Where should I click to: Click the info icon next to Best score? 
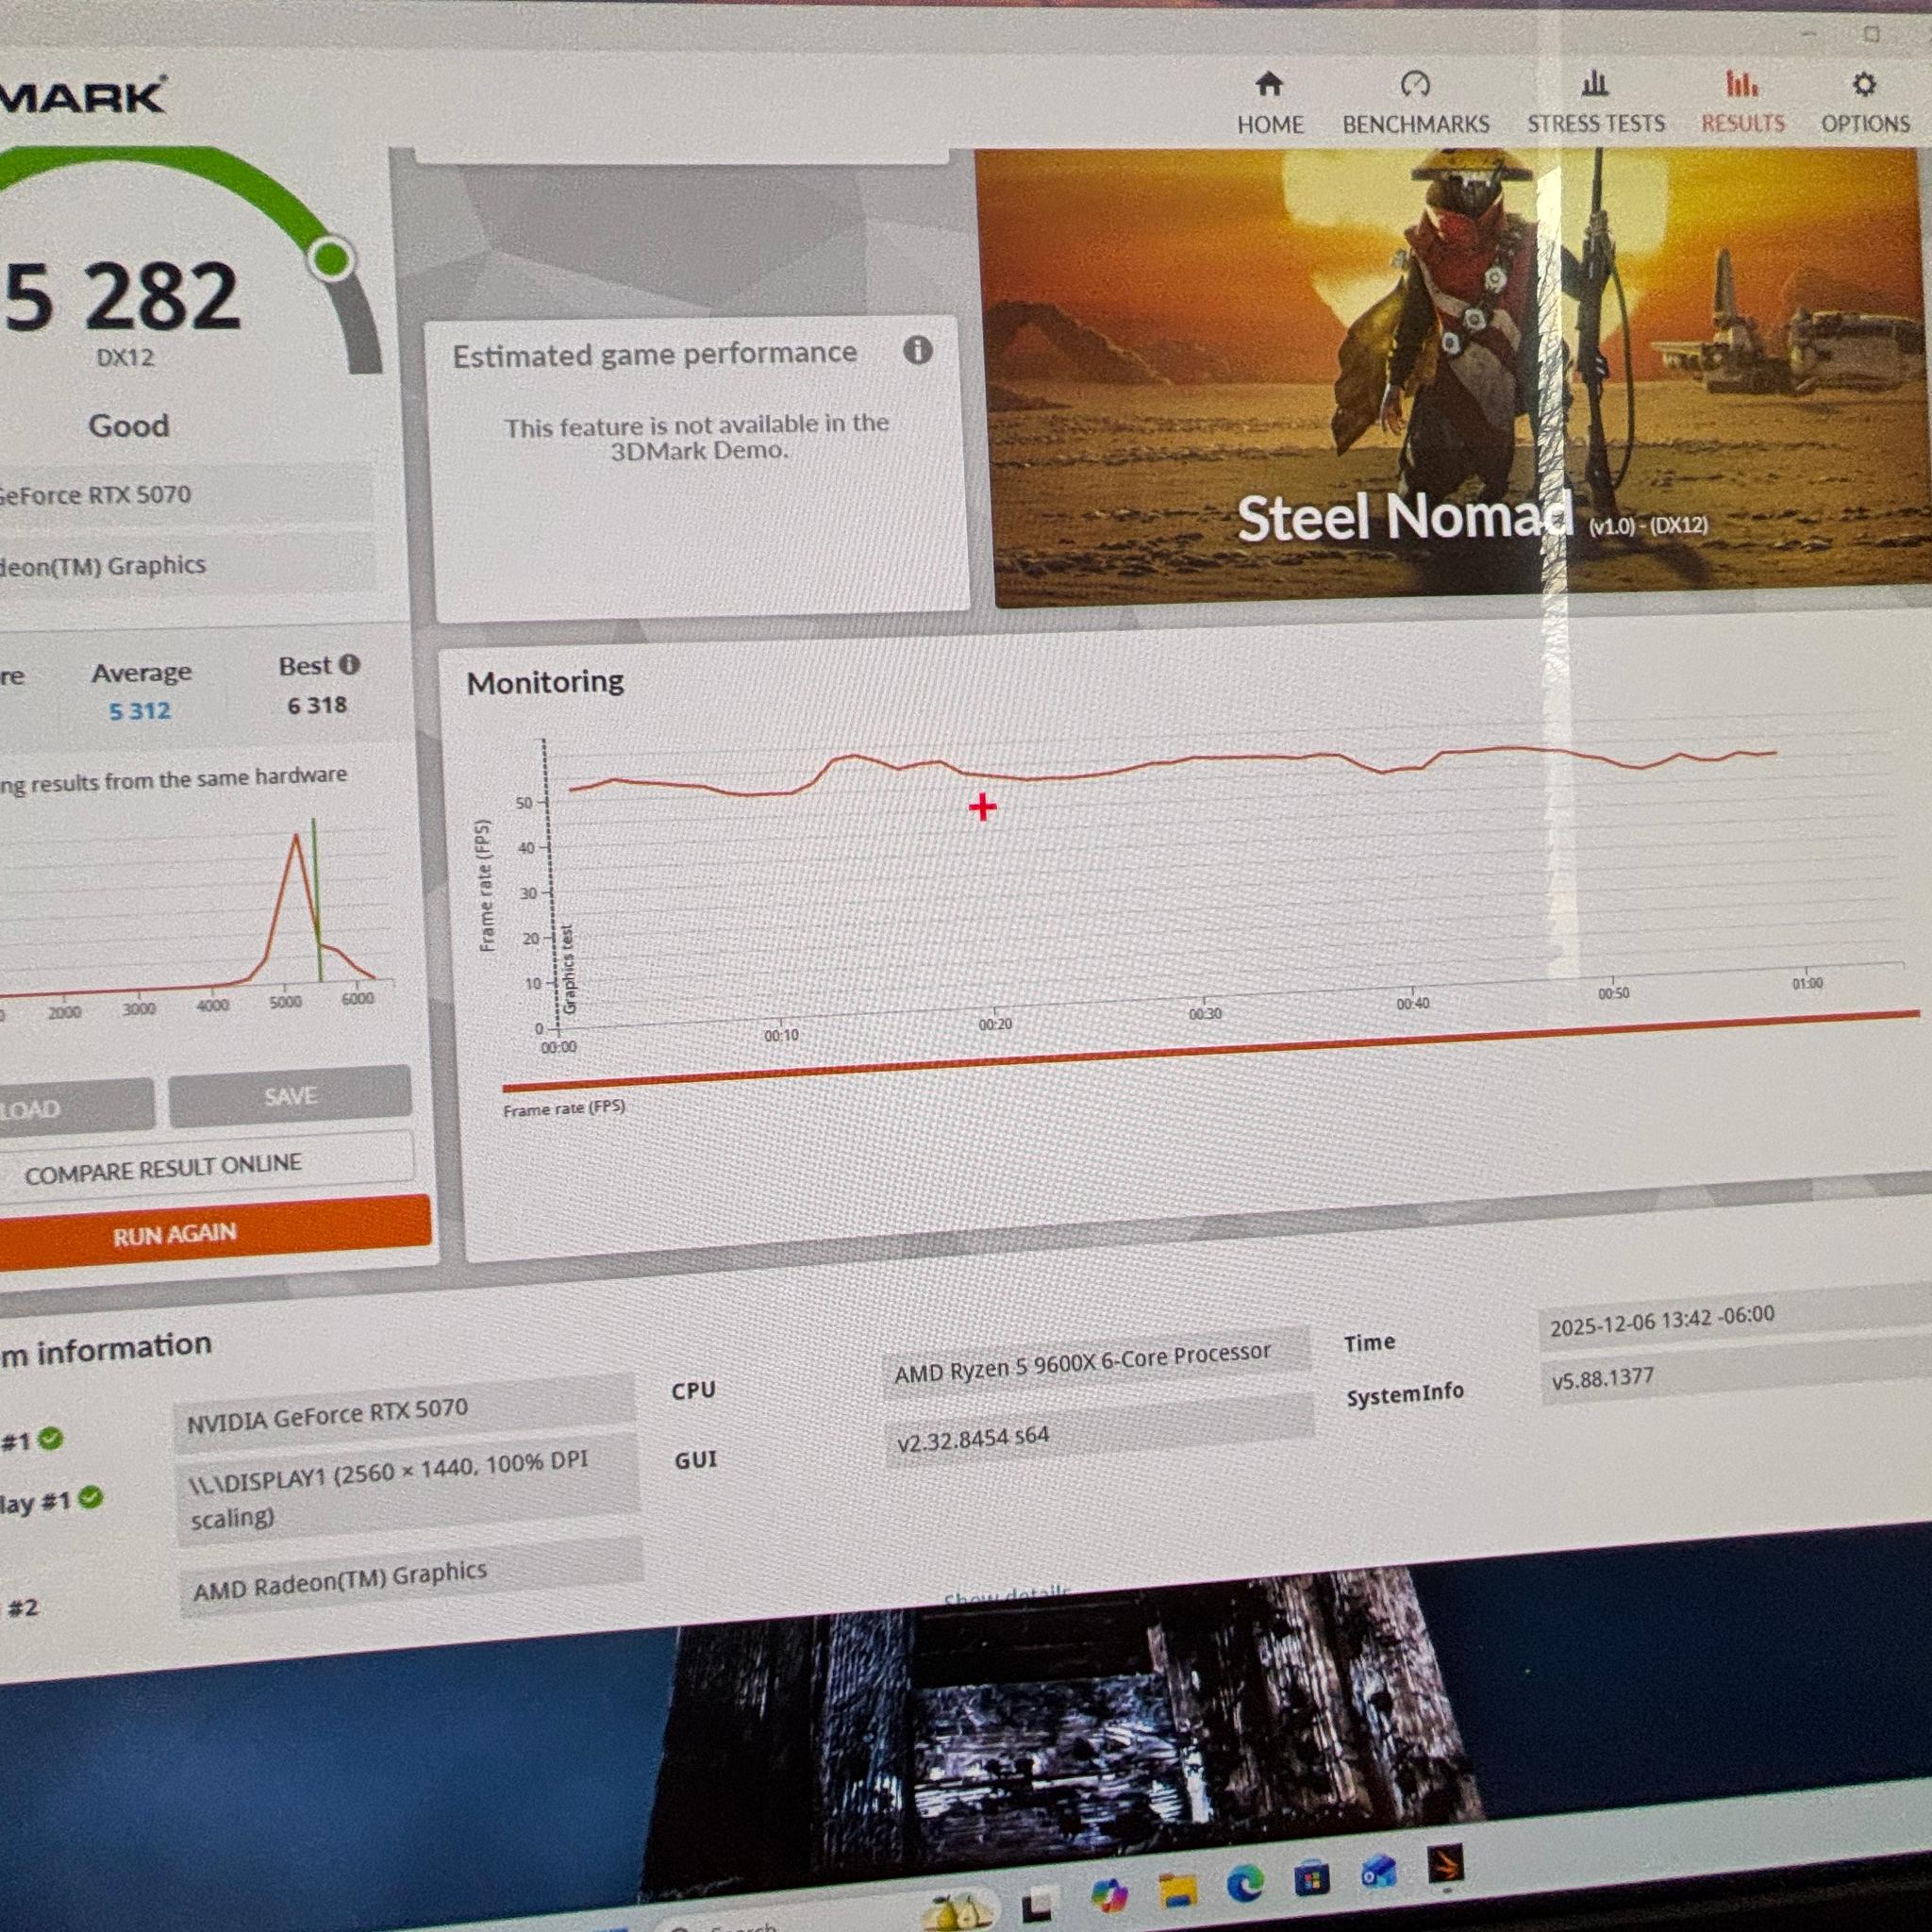tap(348, 664)
